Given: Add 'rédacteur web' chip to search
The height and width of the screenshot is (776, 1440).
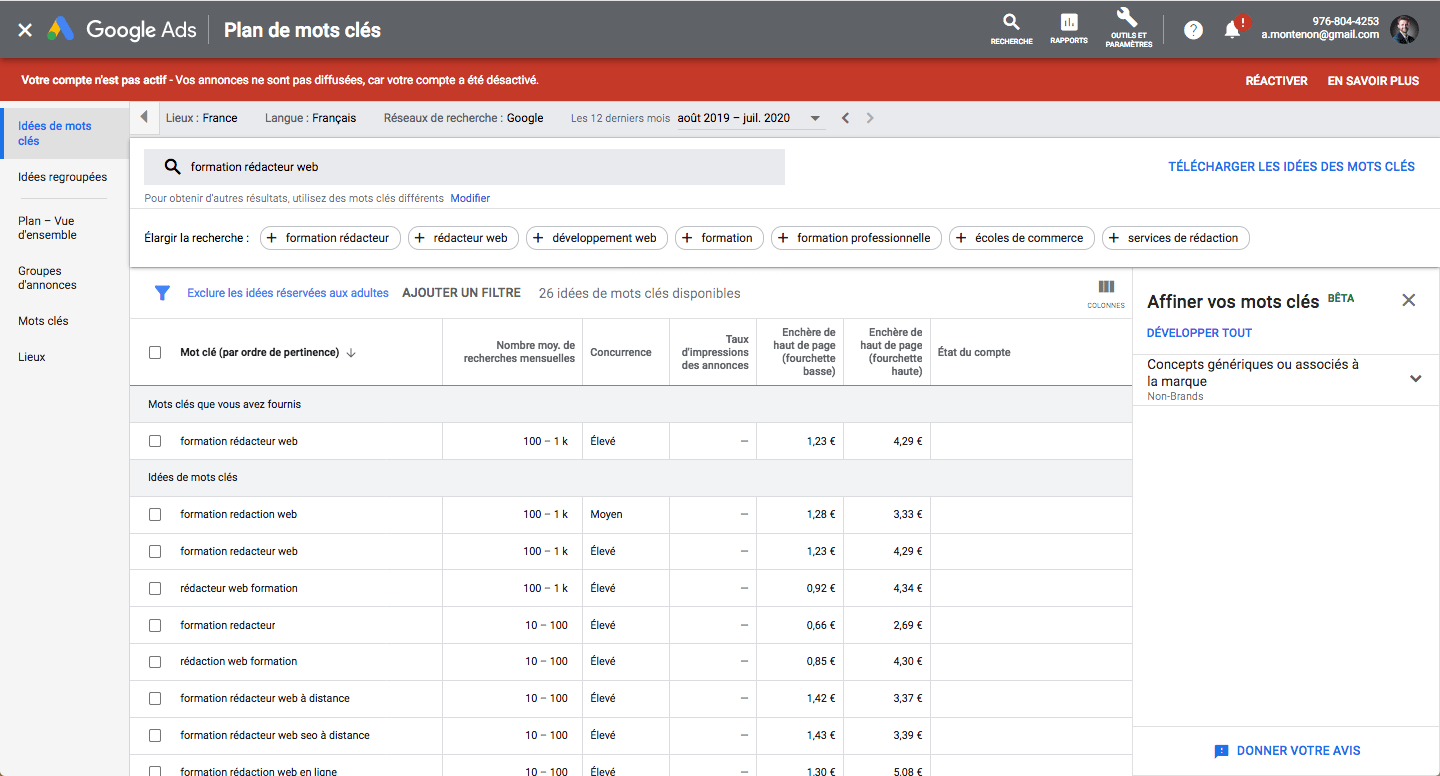Looking at the screenshot, I should (463, 238).
